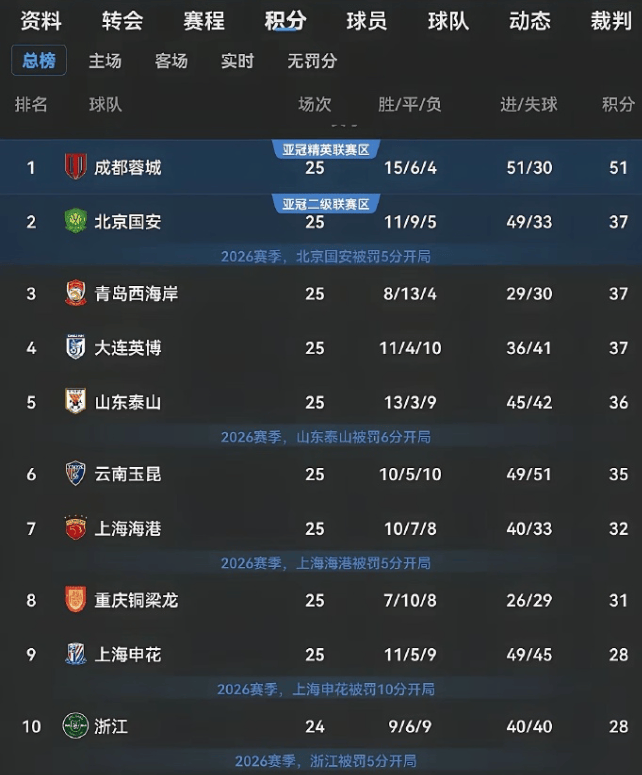642x775 pixels.
Task: Switch to the 主场 standings filter
Action: (x=105, y=61)
